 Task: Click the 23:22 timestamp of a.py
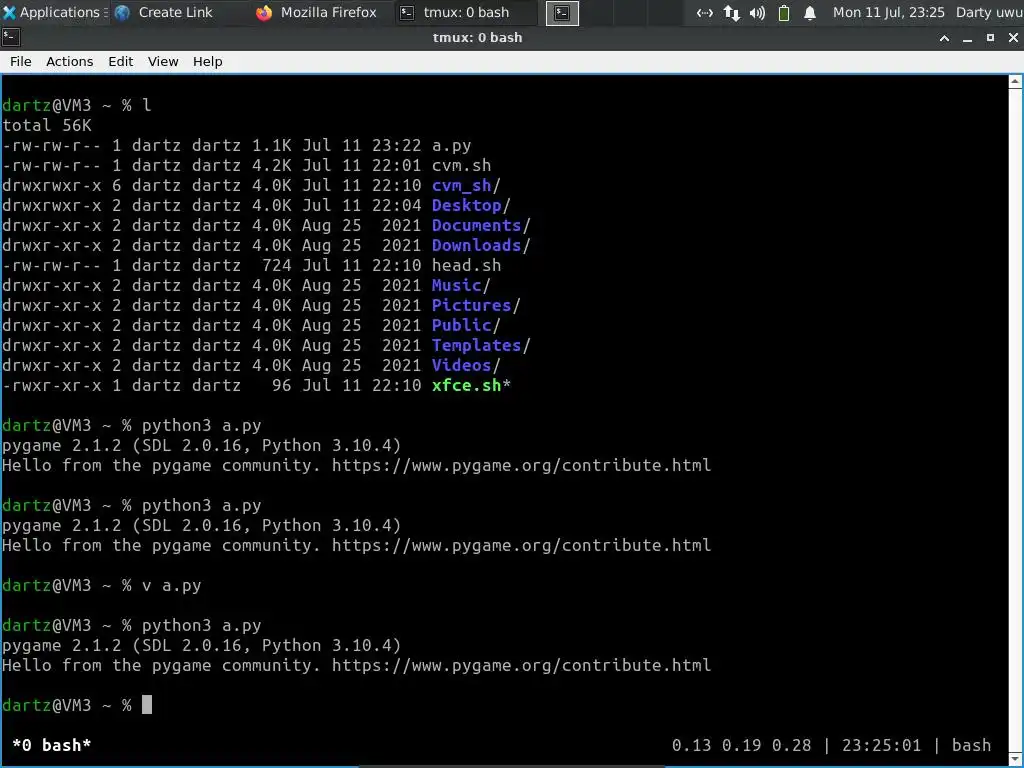tap(396, 146)
